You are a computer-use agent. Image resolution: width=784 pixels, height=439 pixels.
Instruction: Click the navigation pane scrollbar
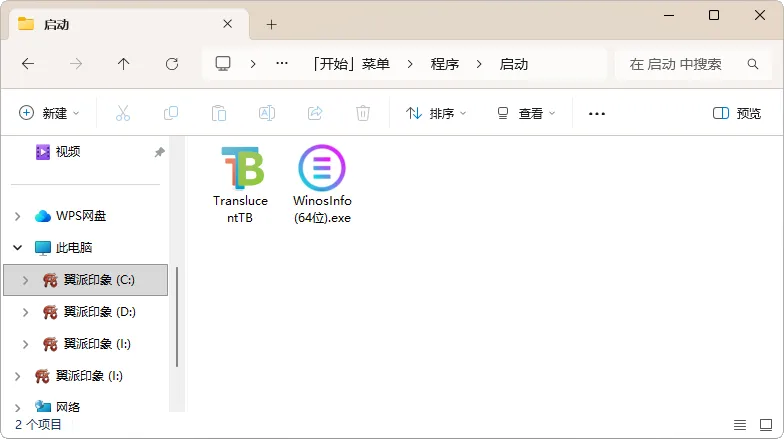(x=177, y=317)
